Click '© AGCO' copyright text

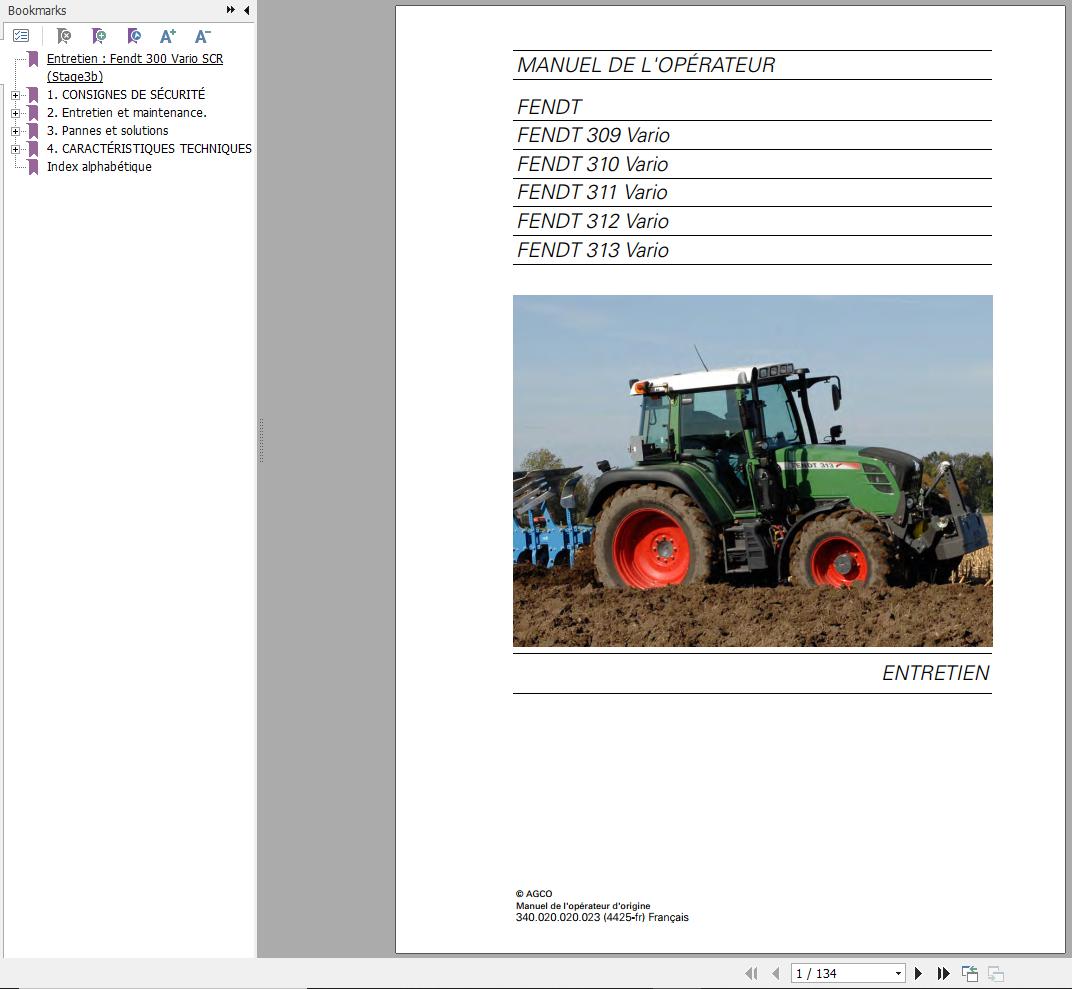[534, 893]
